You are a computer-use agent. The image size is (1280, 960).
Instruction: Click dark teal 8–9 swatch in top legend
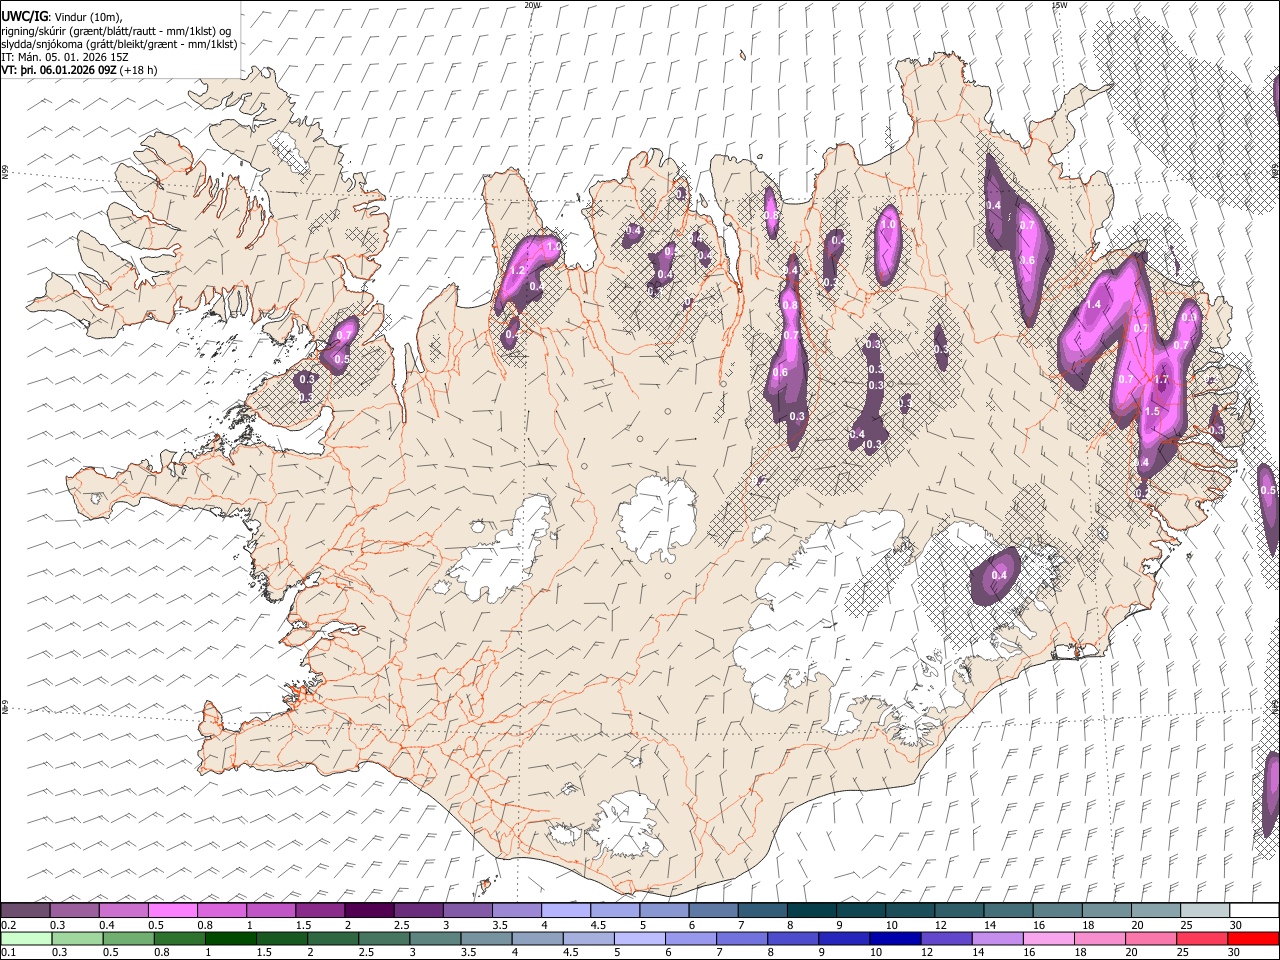click(x=812, y=911)
